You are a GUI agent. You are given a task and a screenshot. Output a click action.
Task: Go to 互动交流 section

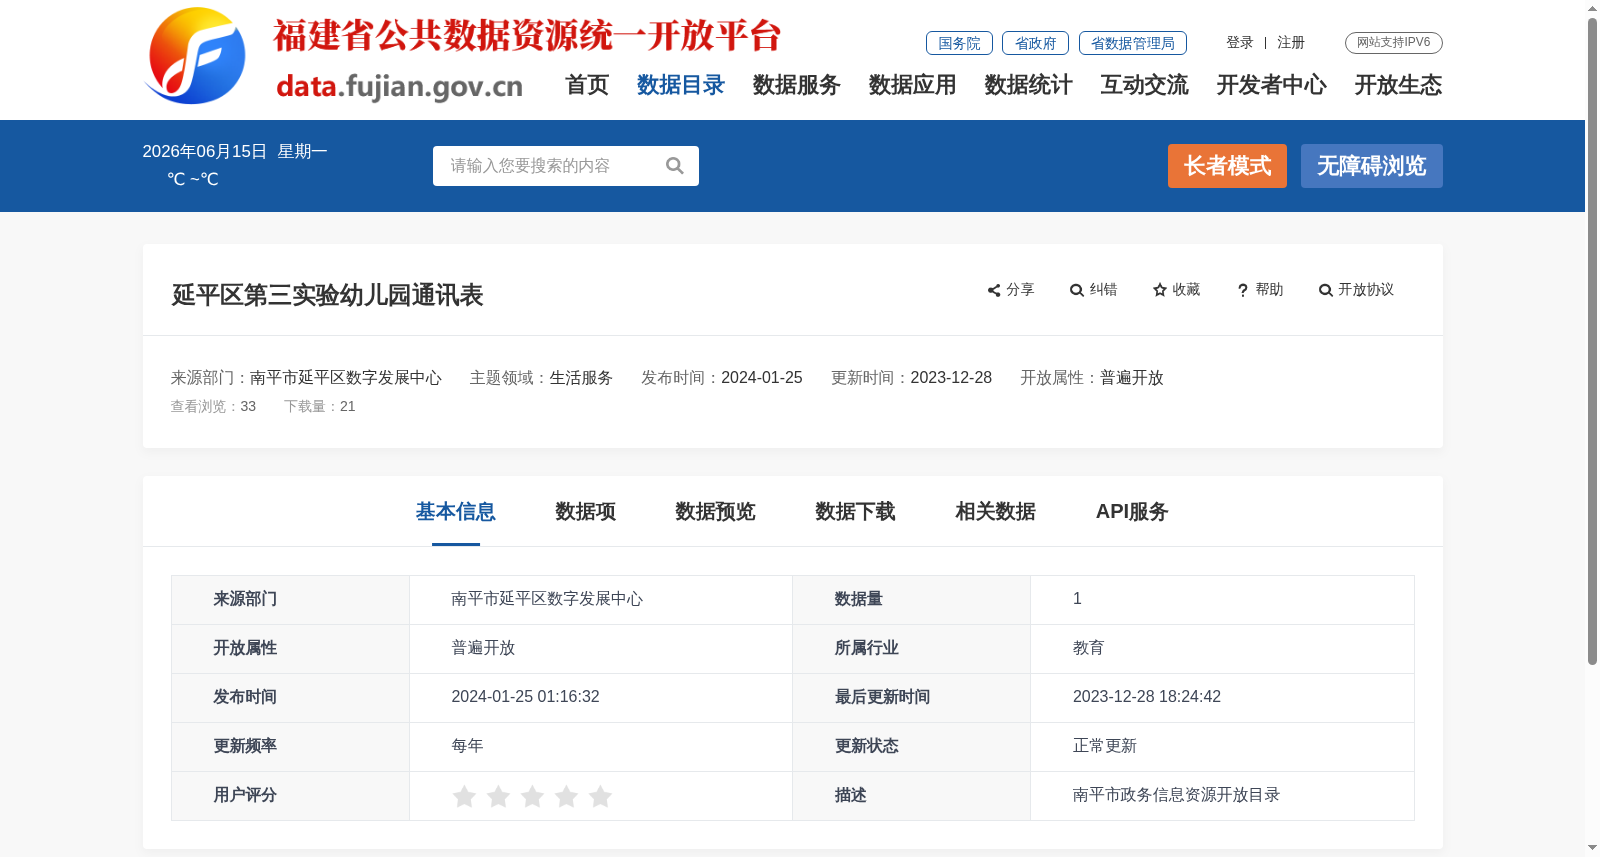(x=1145, y=85)
